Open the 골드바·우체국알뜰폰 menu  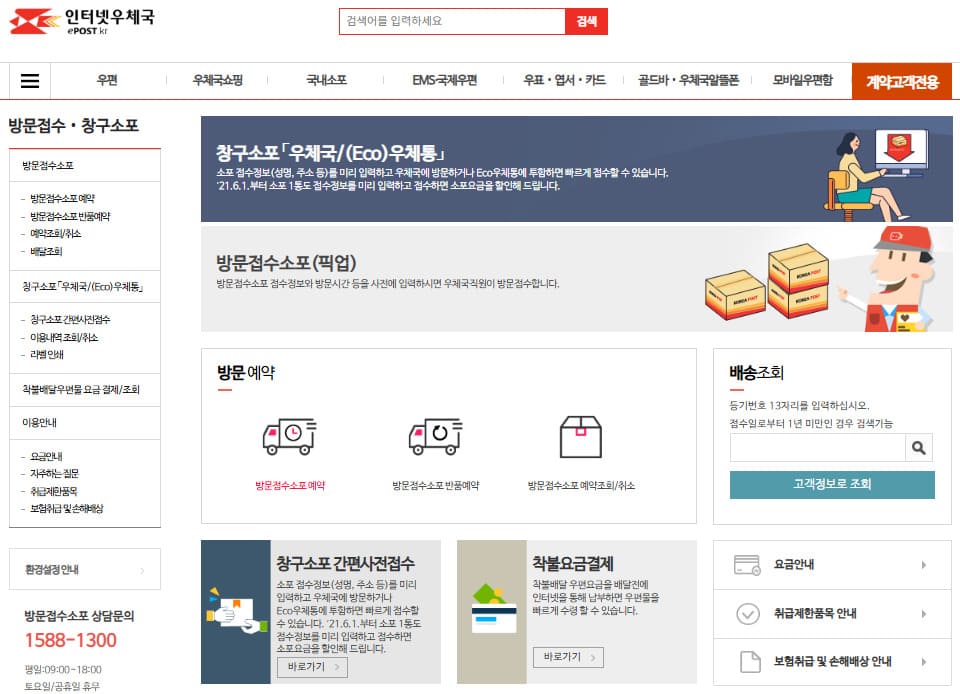(x=688, y=80)
